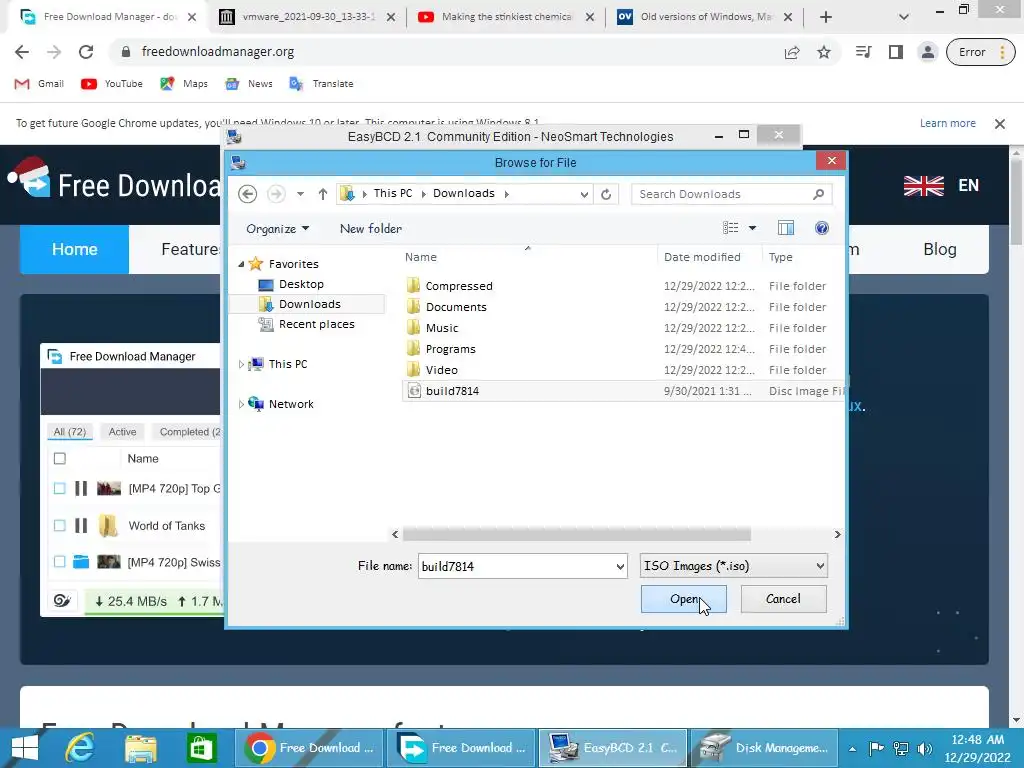The width and height of the screenshot is (1024, 768).
Task: Switch to vmware_2021-09-30 Chrome tab
Action: 307,17
